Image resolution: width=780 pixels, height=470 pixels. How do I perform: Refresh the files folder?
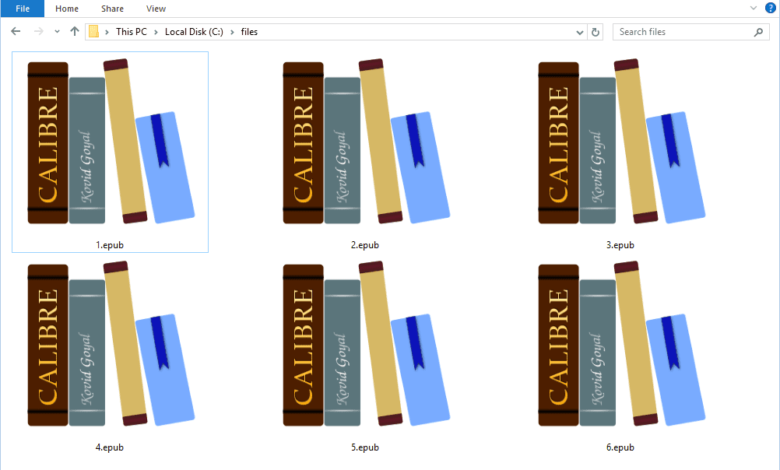click(x=595, y=32)
